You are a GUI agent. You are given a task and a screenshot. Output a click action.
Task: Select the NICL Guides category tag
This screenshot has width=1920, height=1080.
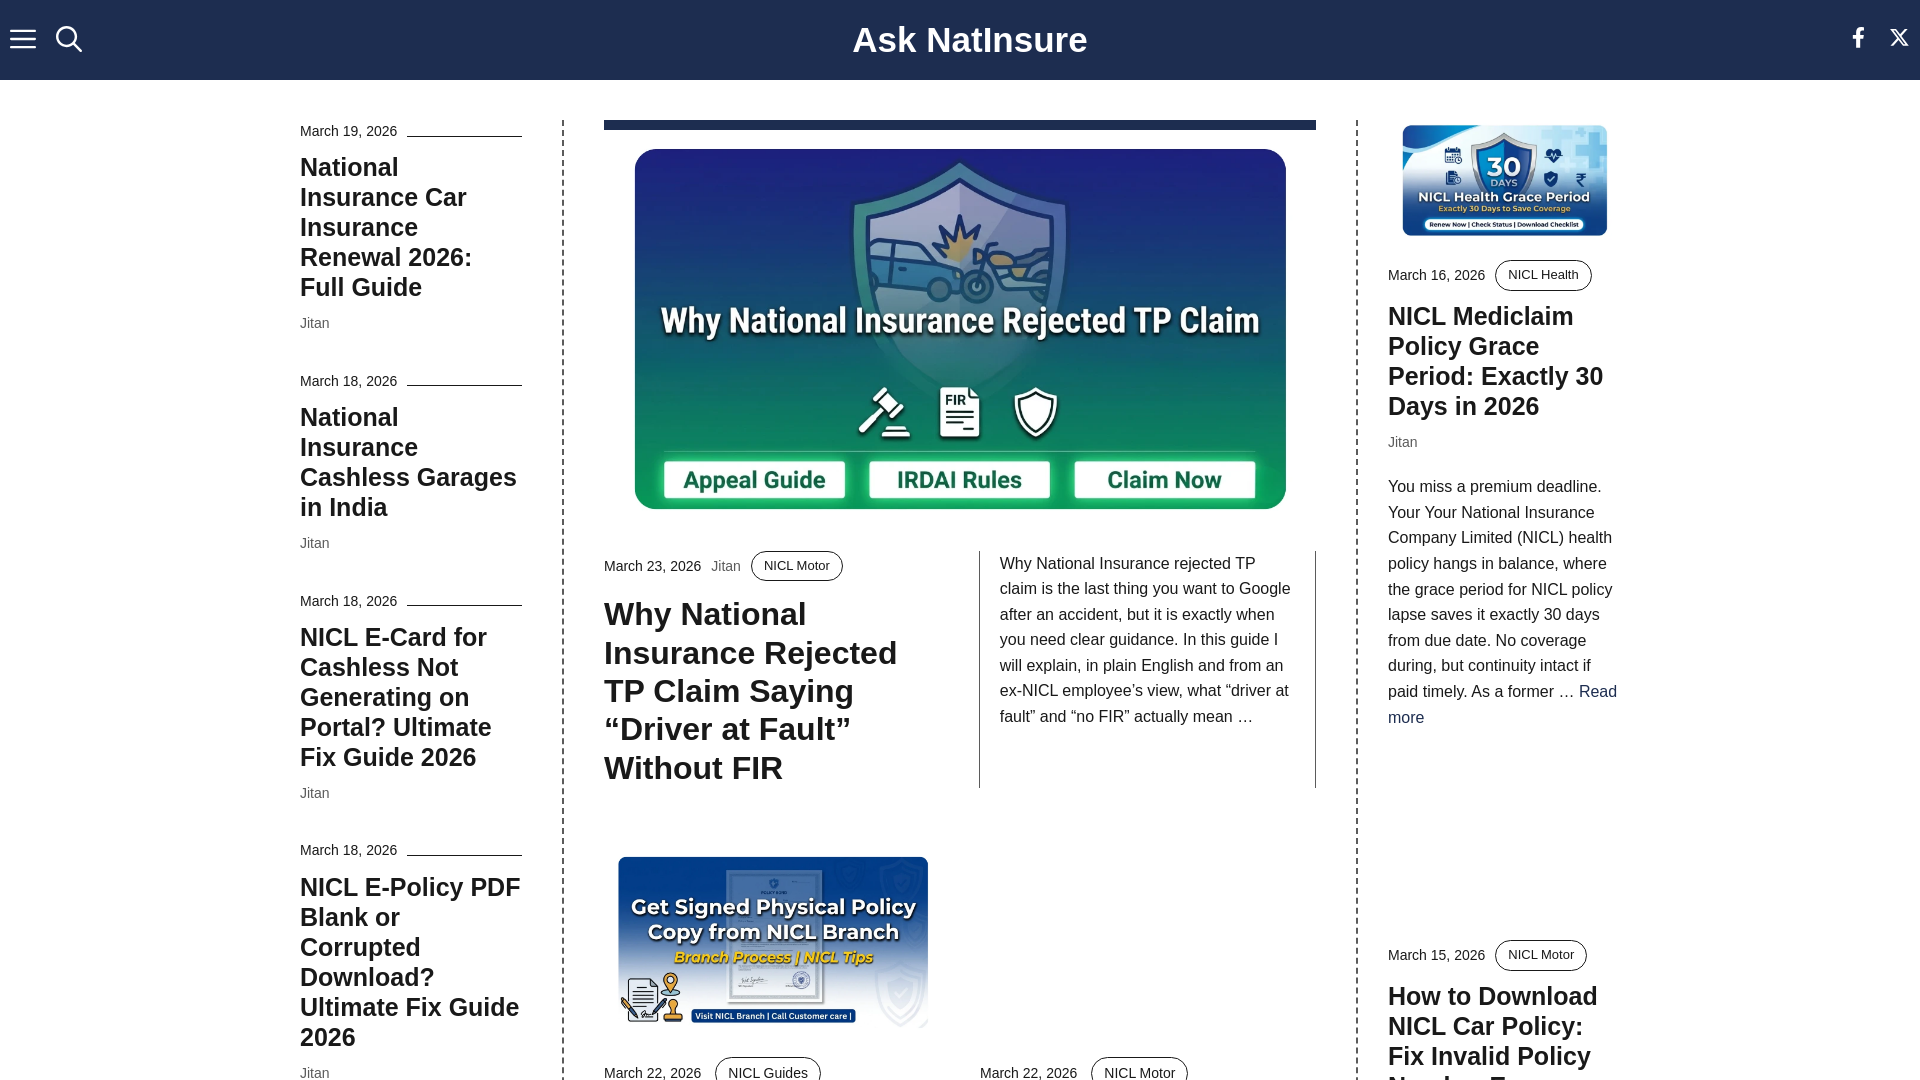pyautogui.click(x=768, y=1070)
